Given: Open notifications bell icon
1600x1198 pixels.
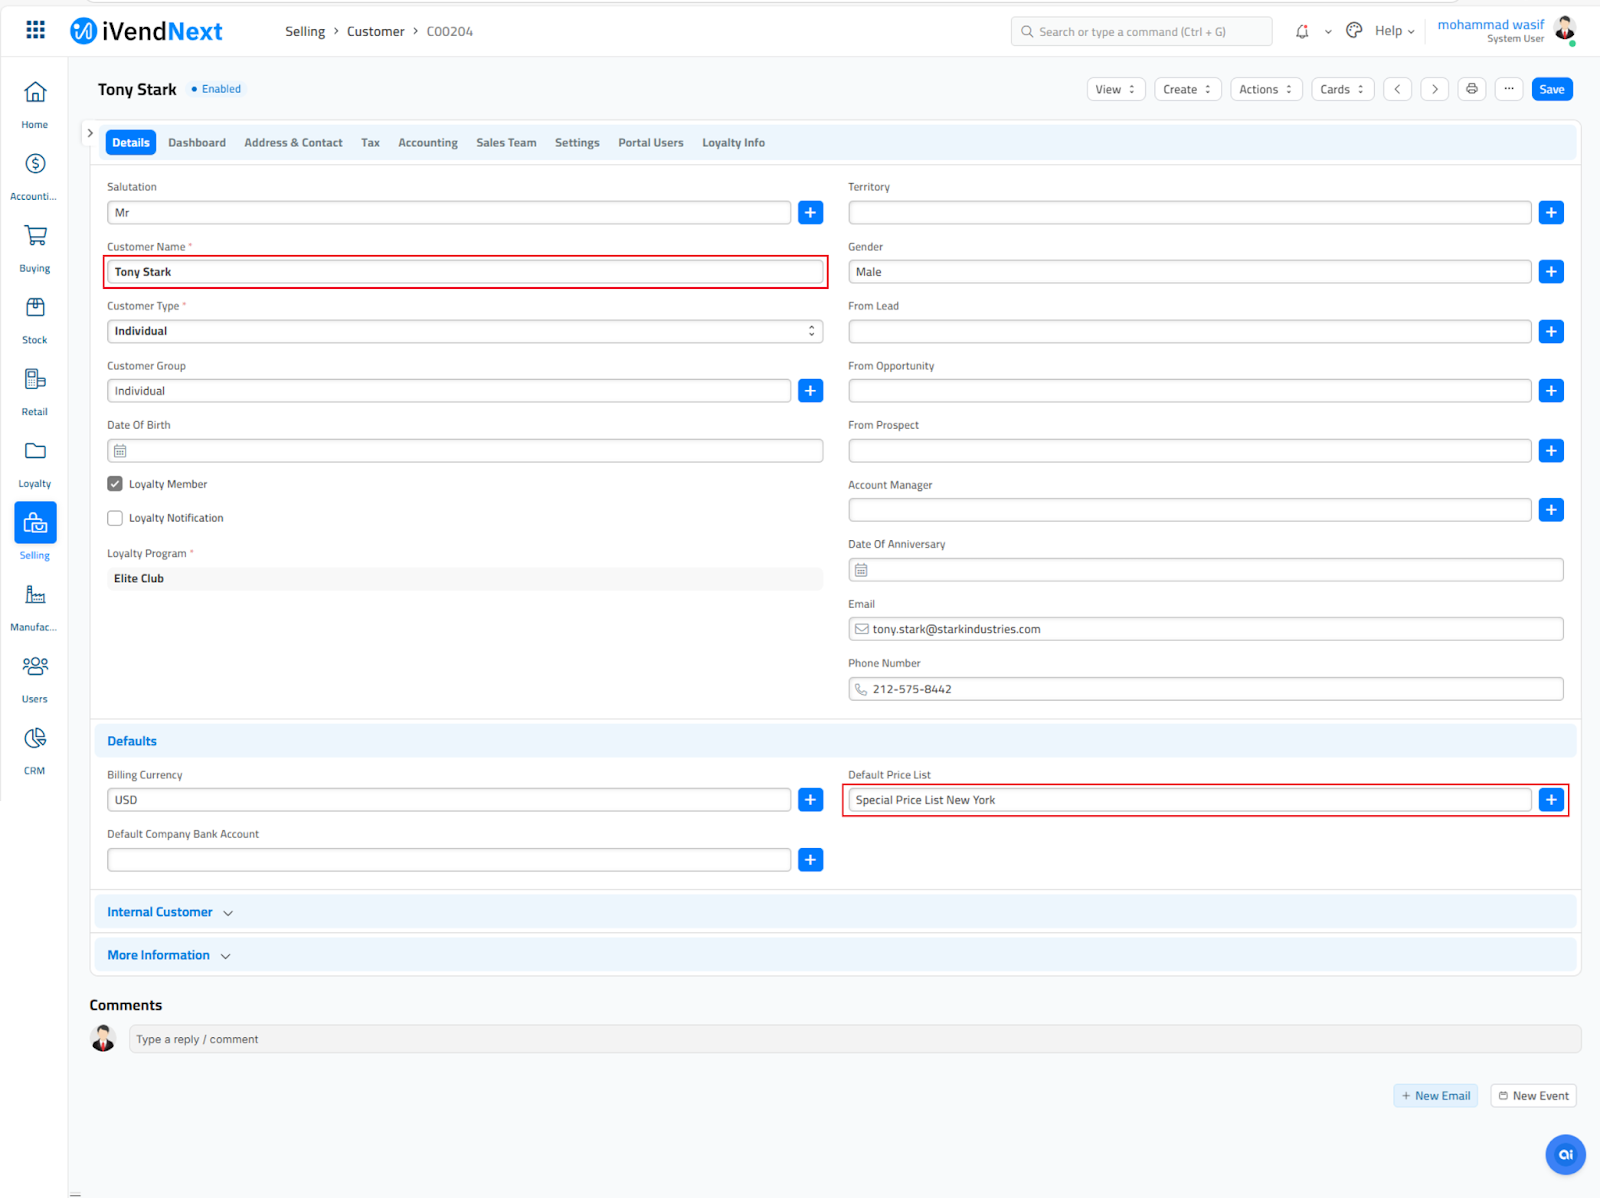Looking at the screenshot, I should (1302, 31).
